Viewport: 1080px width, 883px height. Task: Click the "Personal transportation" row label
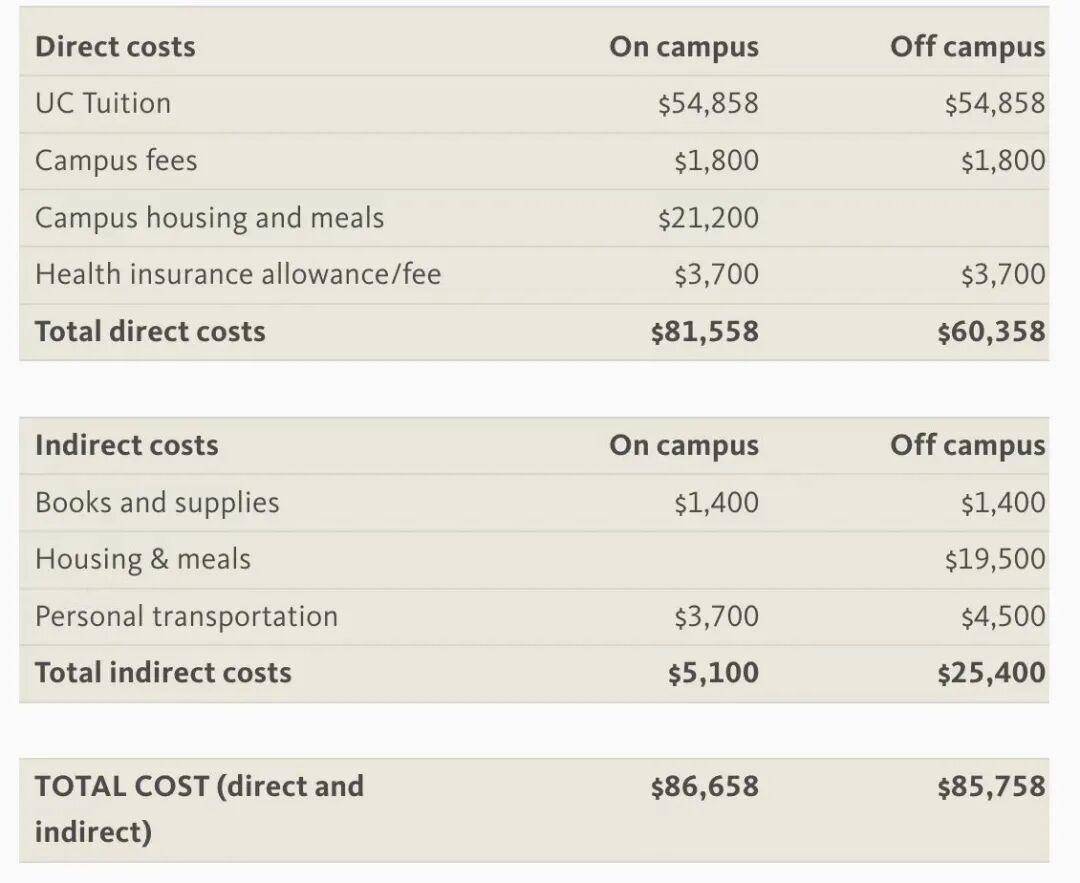click(x=186, y=616)
